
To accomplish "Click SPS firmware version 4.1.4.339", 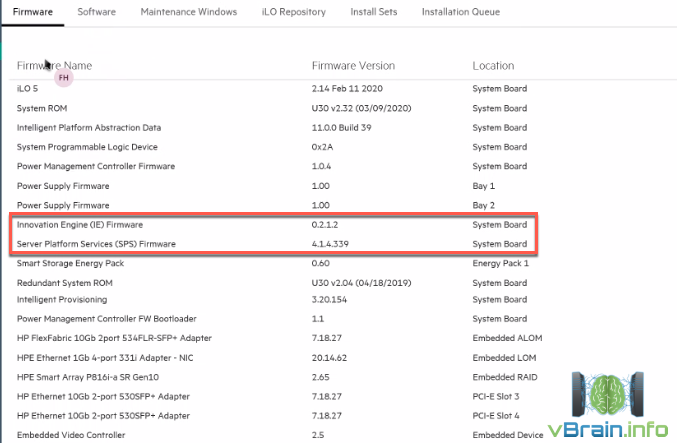I will (330, 244).
